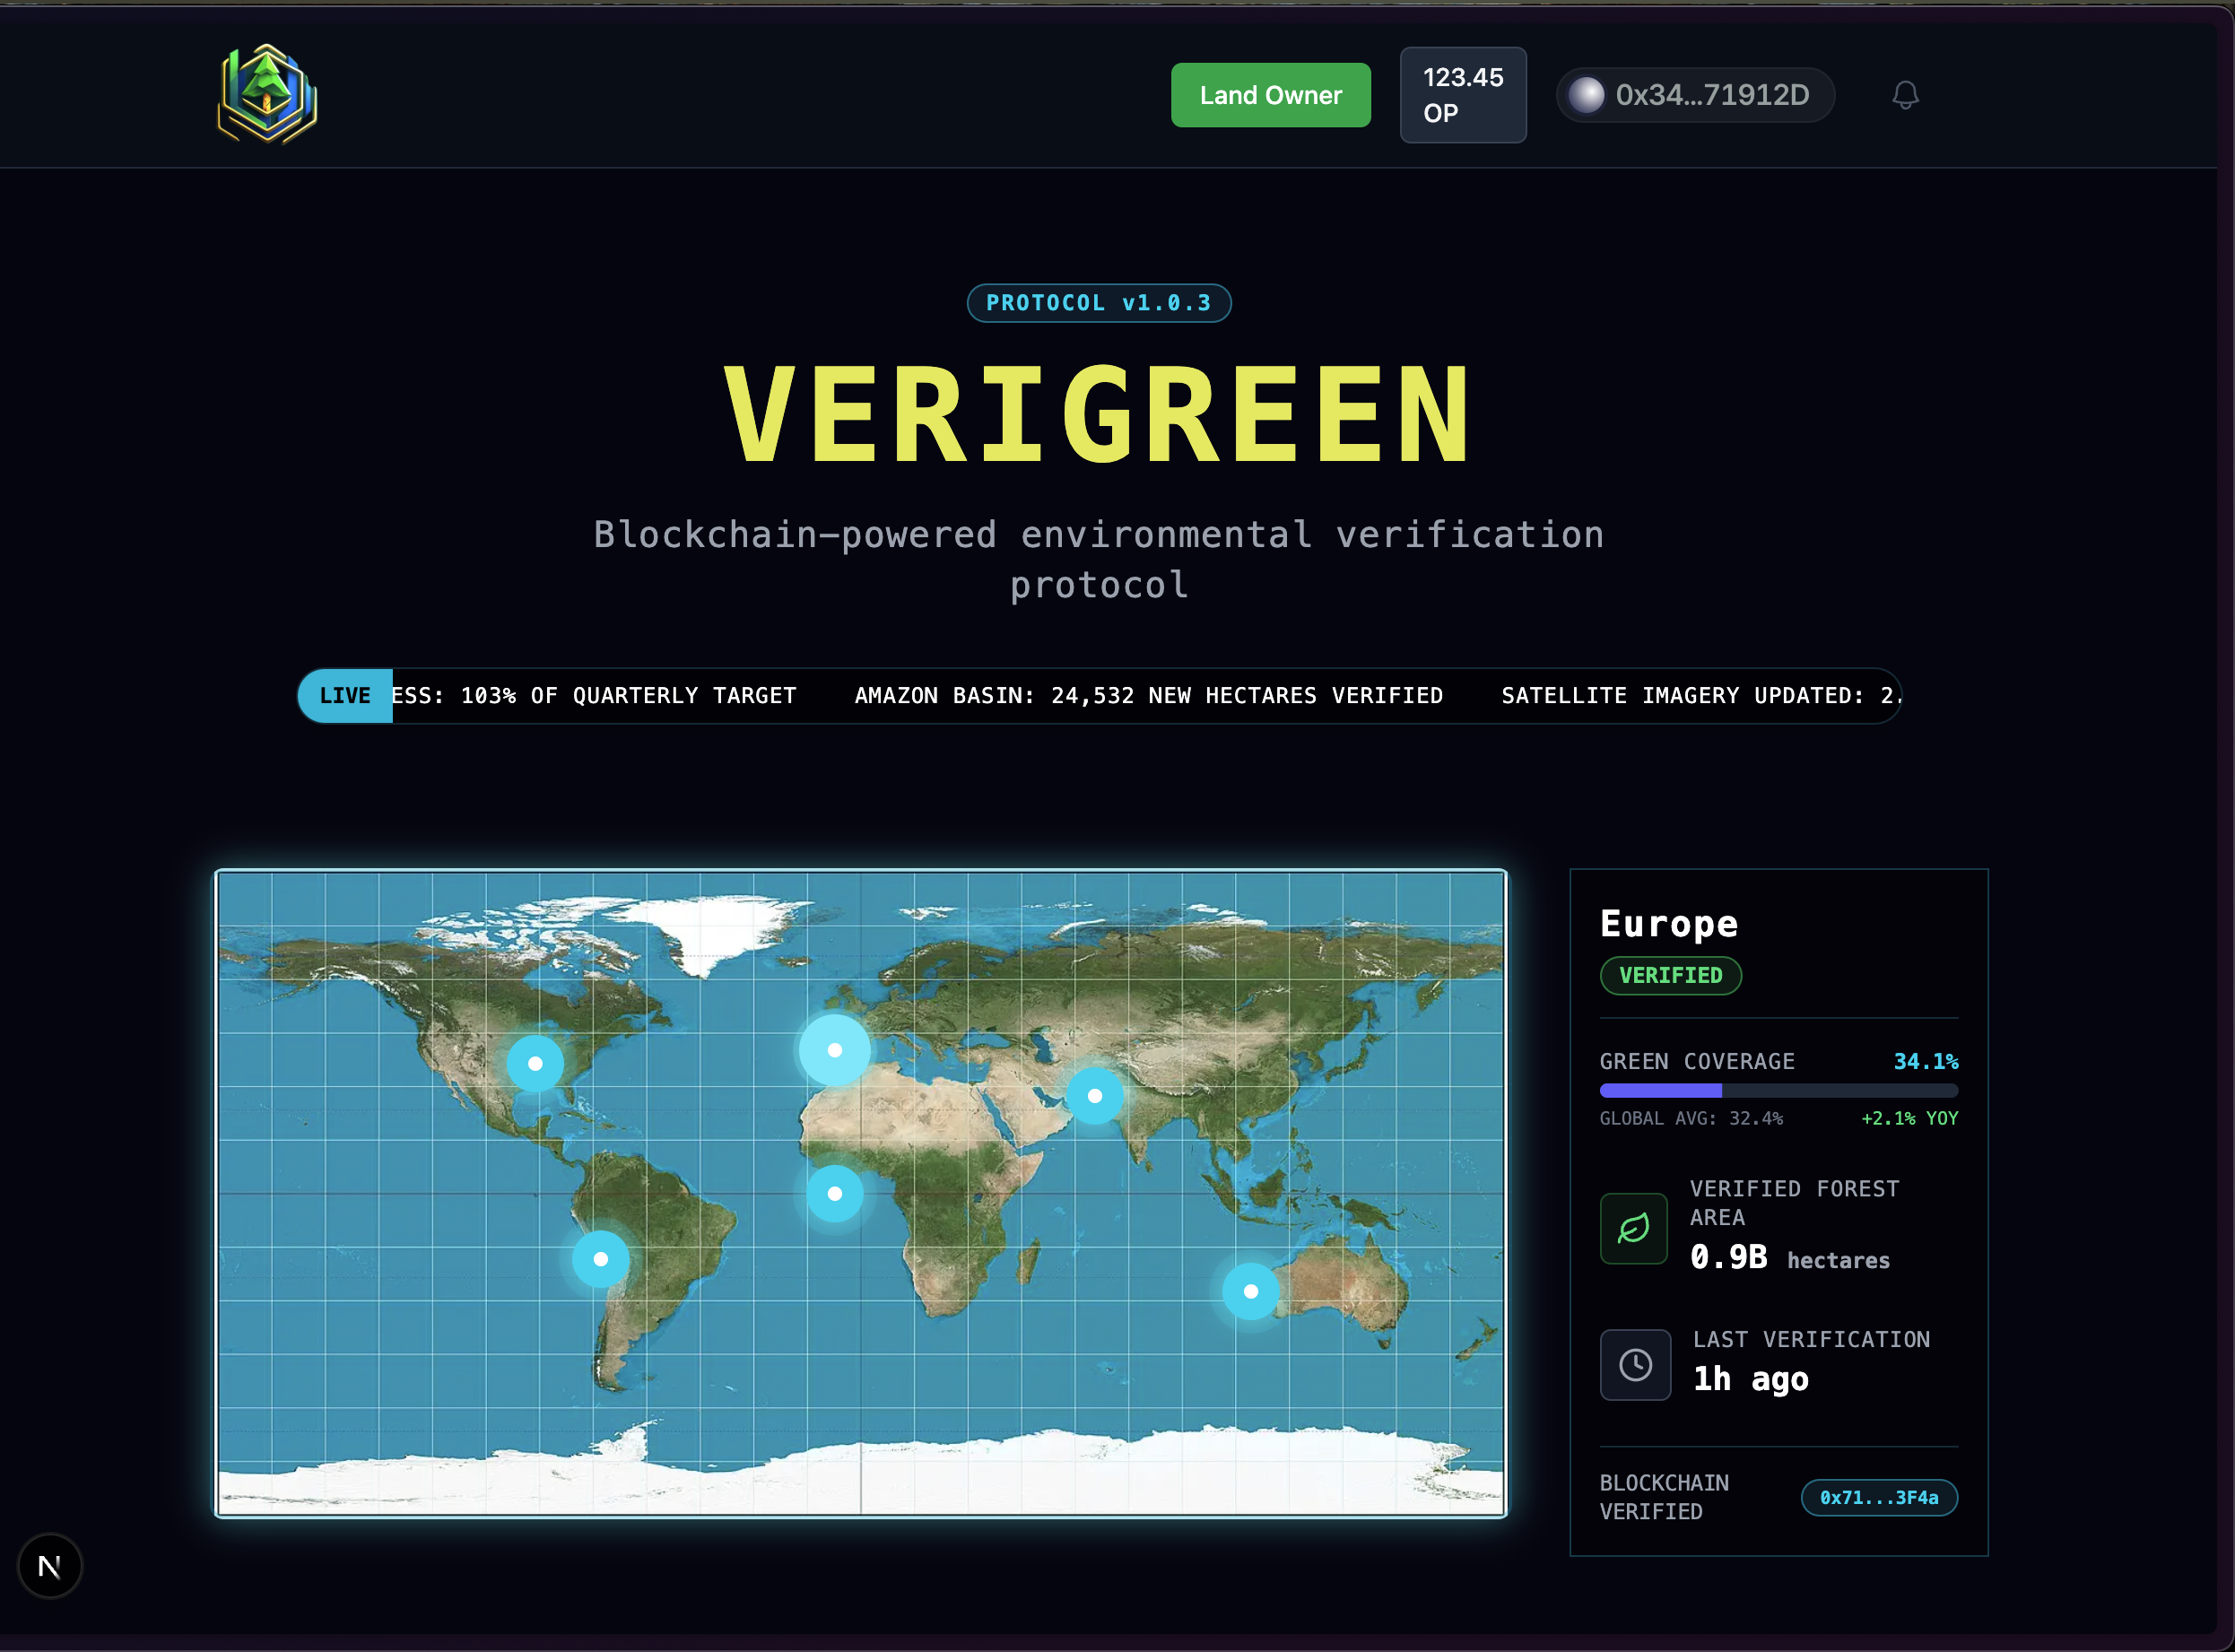
Task: Open the PROTOCOL v1.0.3 version tag
Action: 1099,303
